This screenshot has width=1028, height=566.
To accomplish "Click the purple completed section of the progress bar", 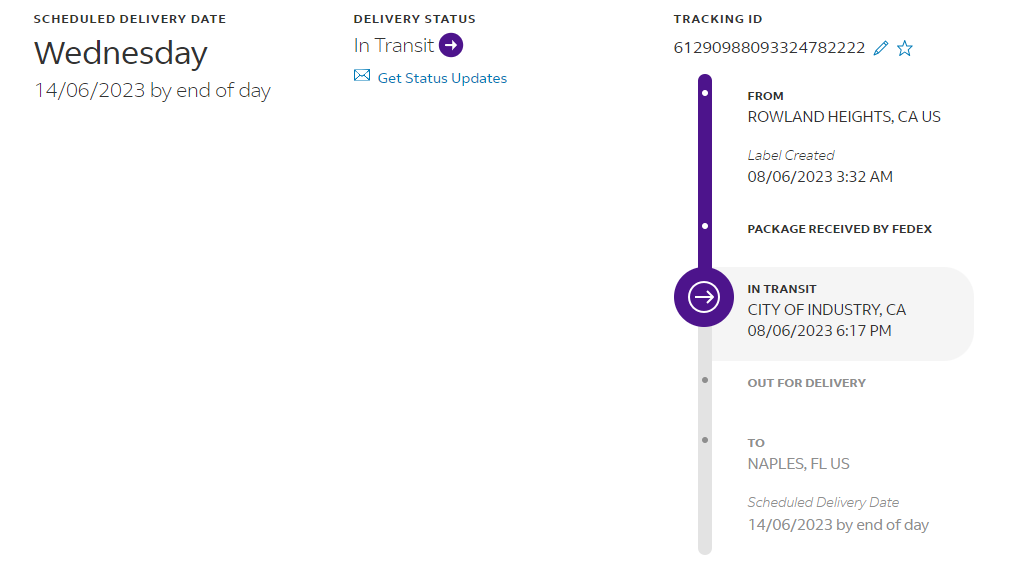I will coord(705,160).
